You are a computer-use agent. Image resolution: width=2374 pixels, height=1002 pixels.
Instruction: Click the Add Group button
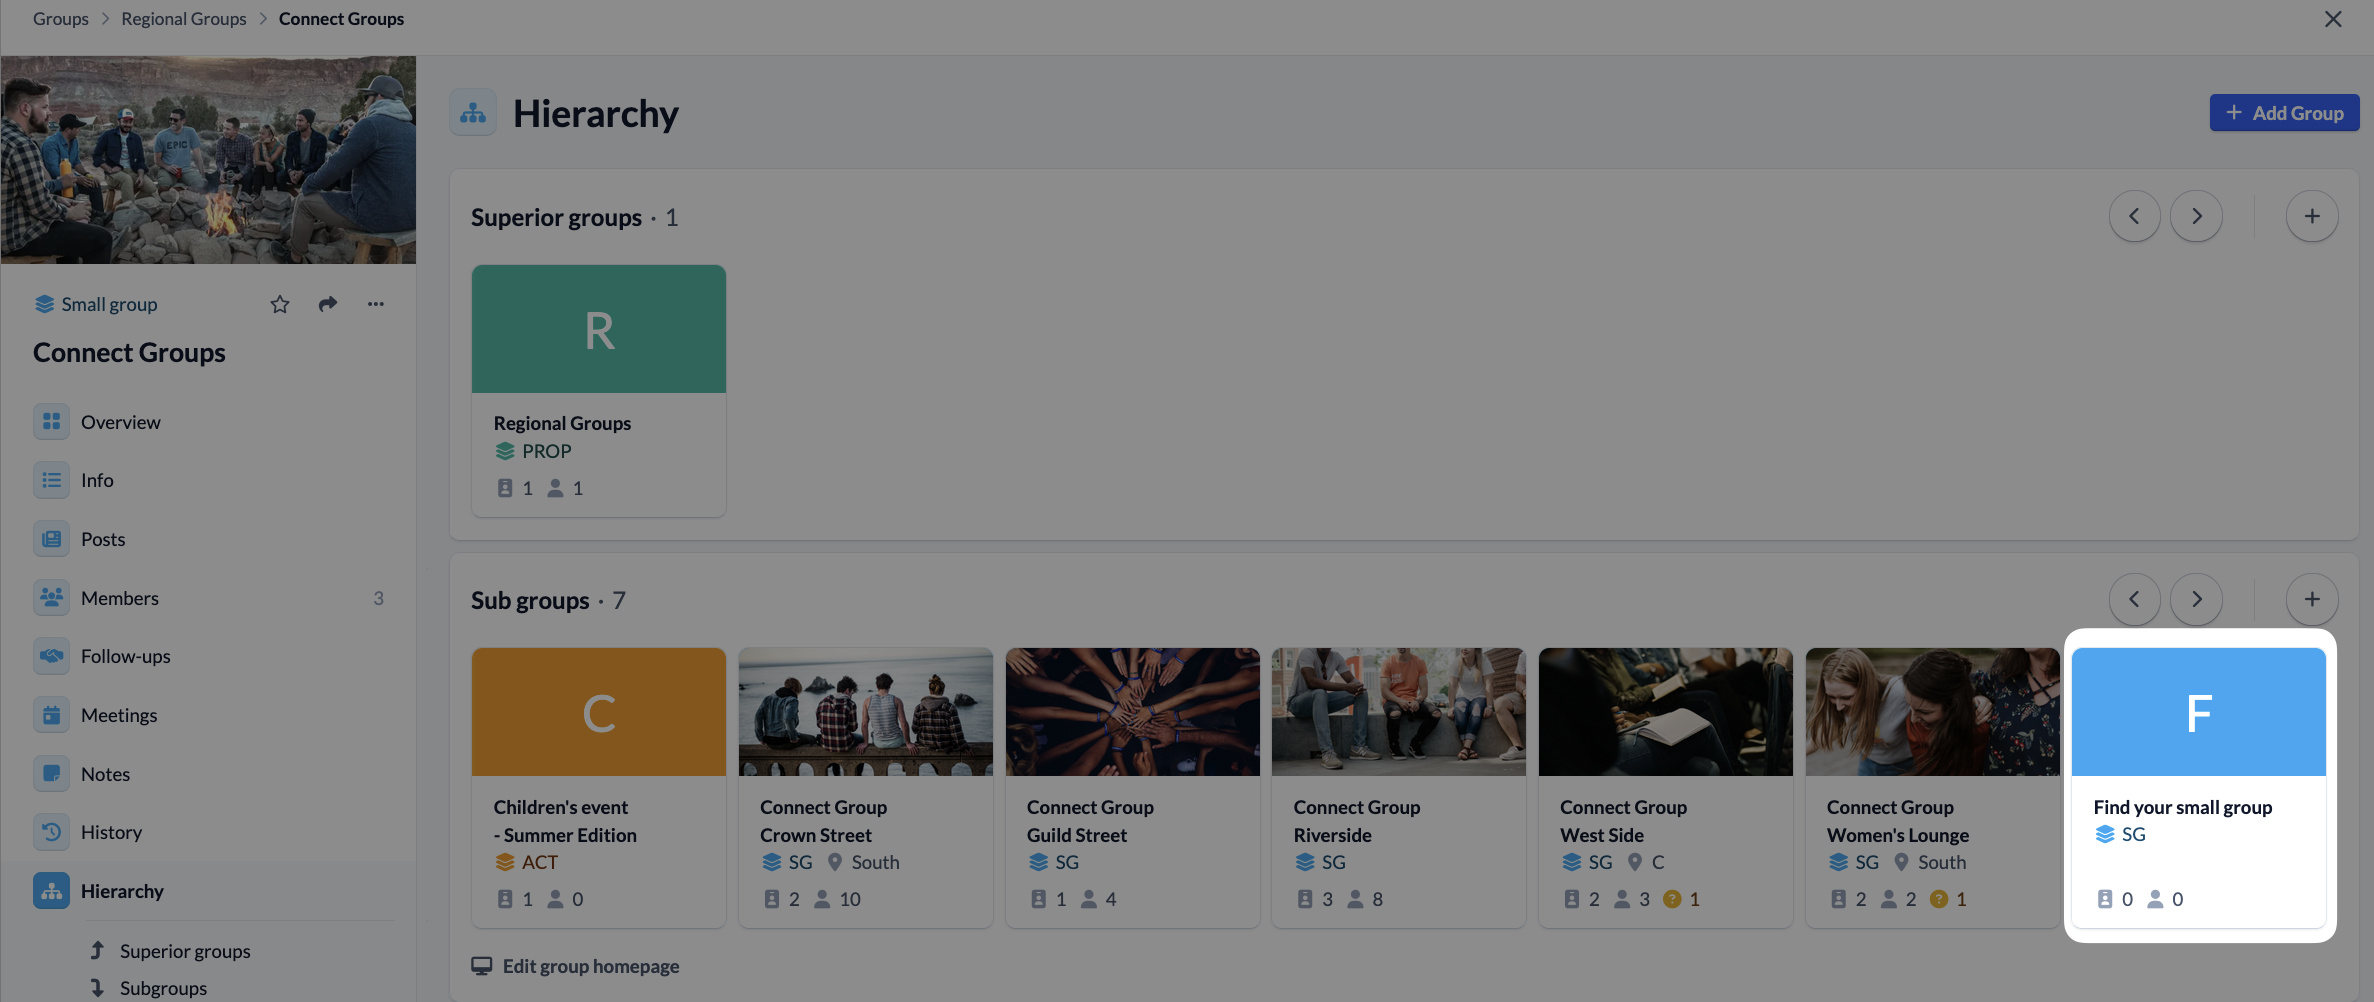[x=2284, y=113]
